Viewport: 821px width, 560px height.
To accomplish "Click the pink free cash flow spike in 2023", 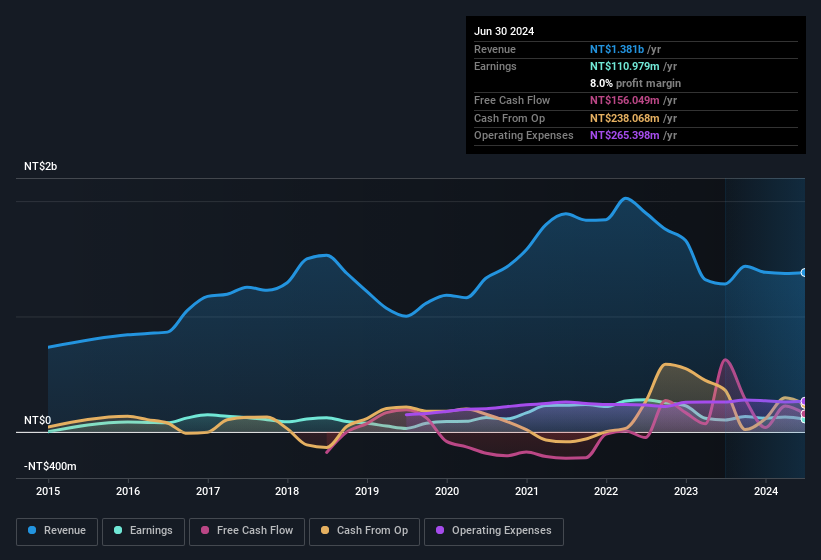I will click(725, 360).
